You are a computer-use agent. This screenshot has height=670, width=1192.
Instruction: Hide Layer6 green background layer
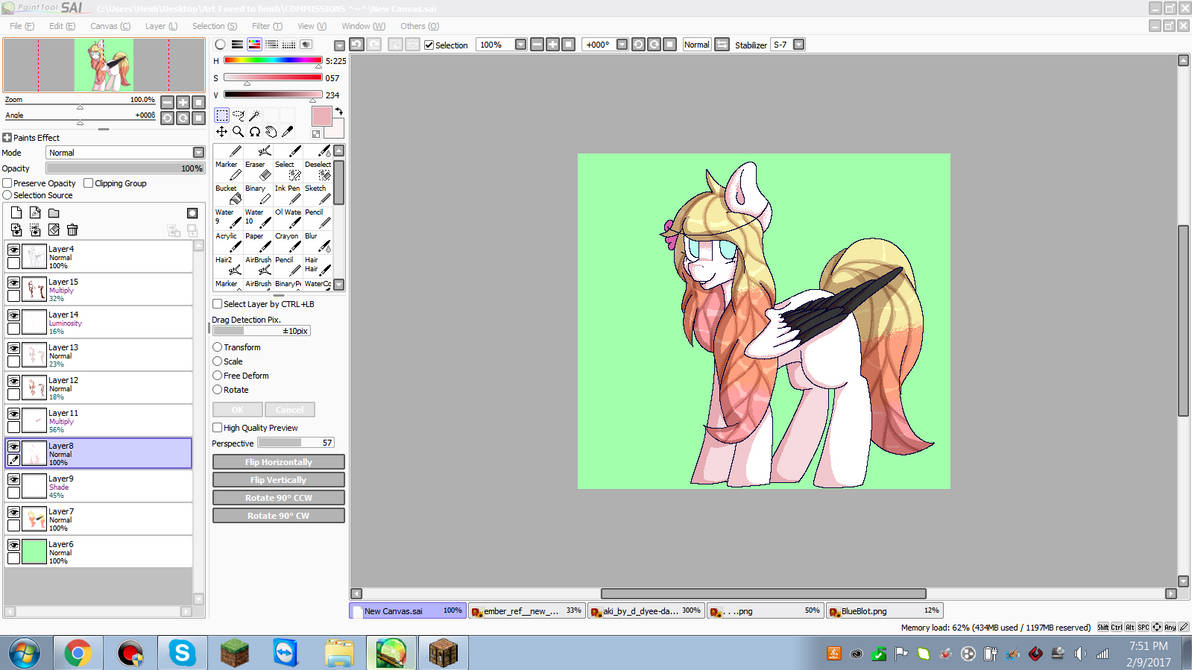pyautogui.click(x=14, y=545)
